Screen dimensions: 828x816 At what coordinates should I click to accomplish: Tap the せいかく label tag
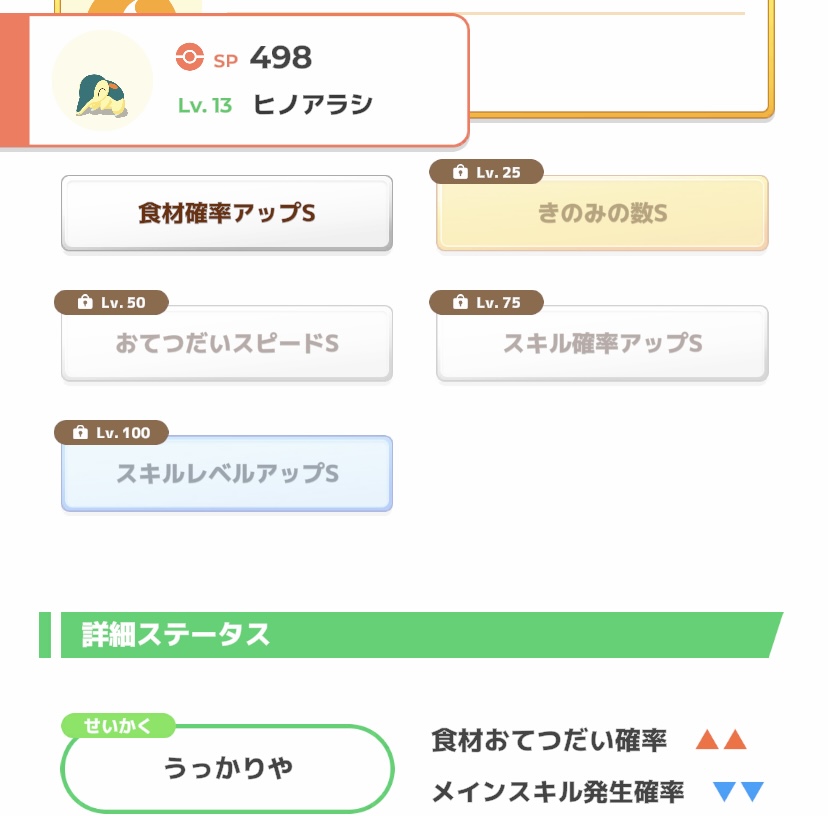118,726
